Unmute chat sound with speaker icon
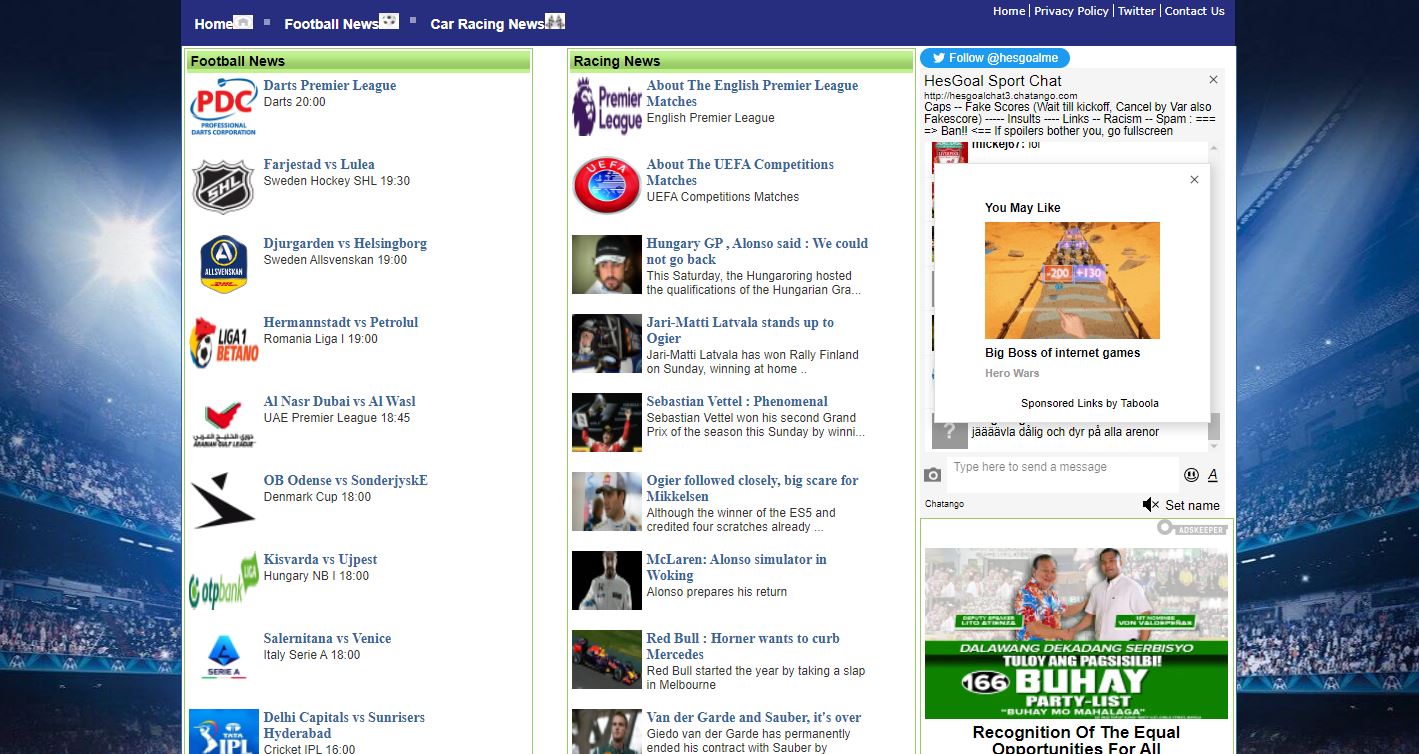Screen dimensions: 1419x754 coord(1151,505)
